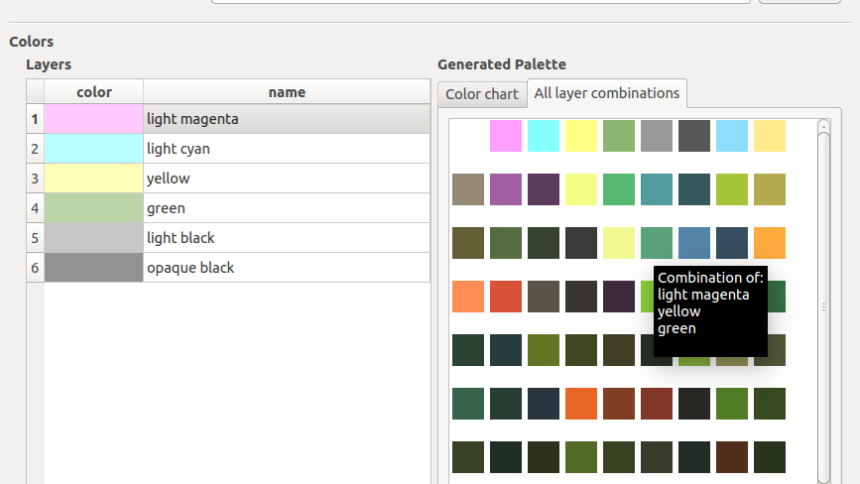Select the 'light cyan' layer name cell
Image resolution: width=860 pixels, height=484 pixels.
tap(287, 149)
